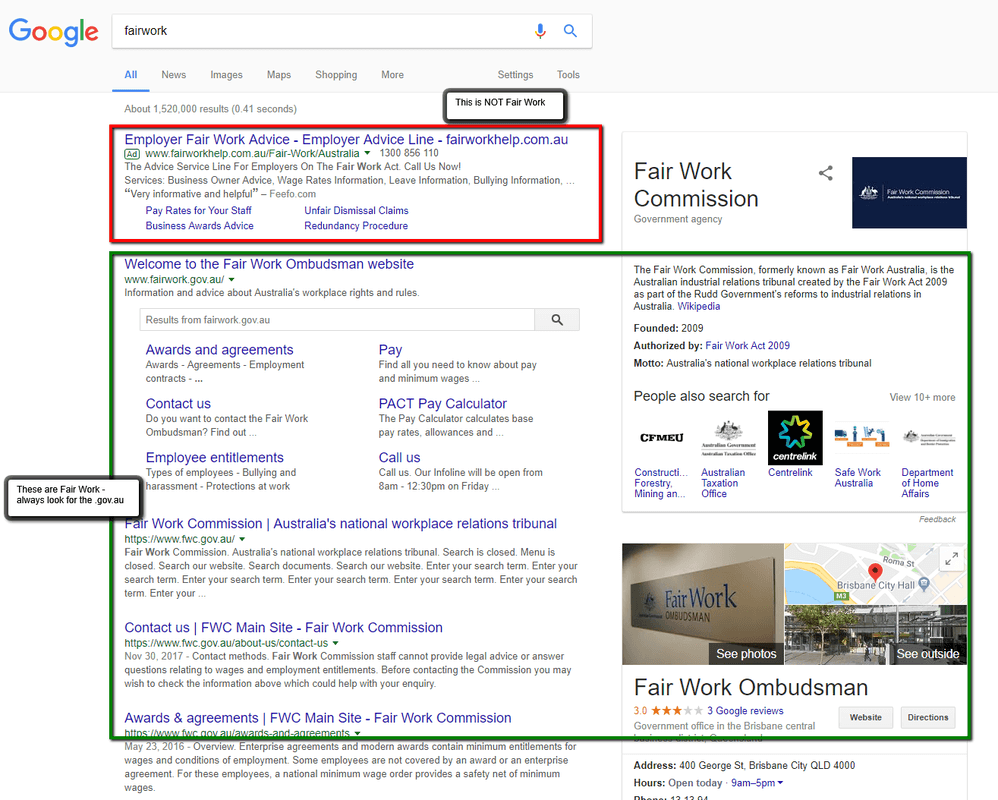This screenshot has height=800, width=998.
Task: Click the Directions button
Action: pos(928,717)
